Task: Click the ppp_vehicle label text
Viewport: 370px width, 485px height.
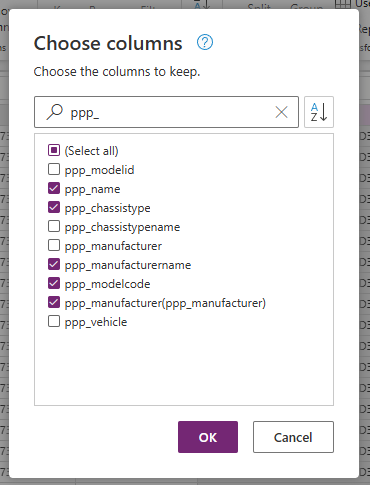Action: pos(96,322)
